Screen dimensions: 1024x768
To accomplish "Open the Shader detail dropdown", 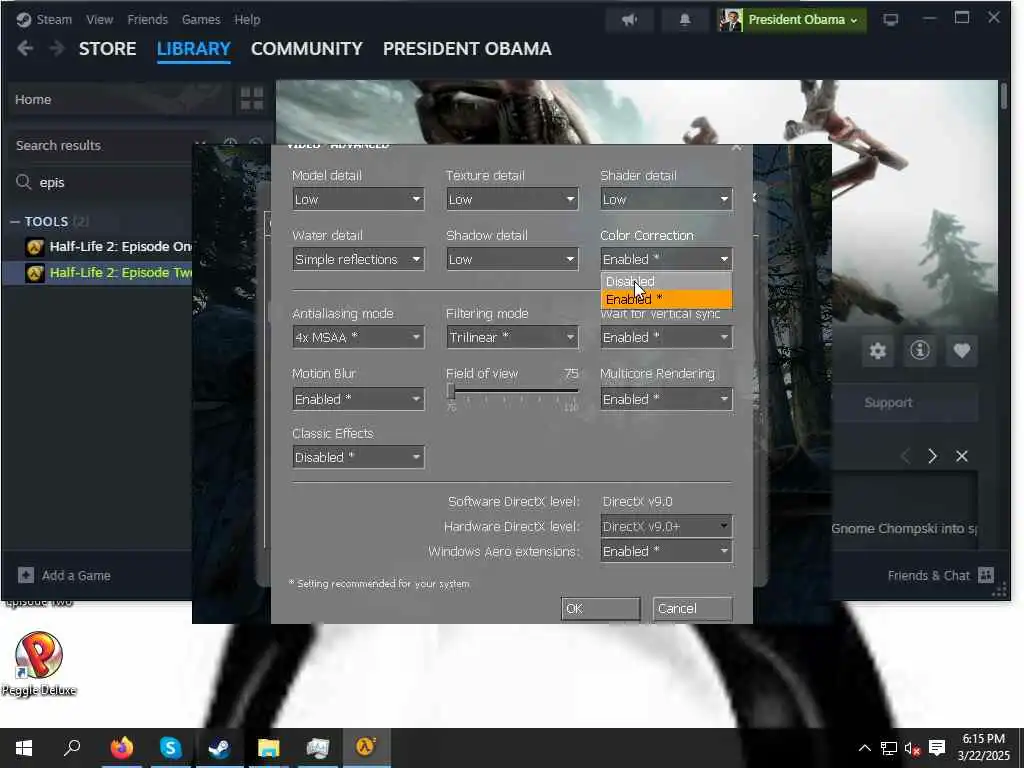I will pyautogui.click(x=667, y=199).
